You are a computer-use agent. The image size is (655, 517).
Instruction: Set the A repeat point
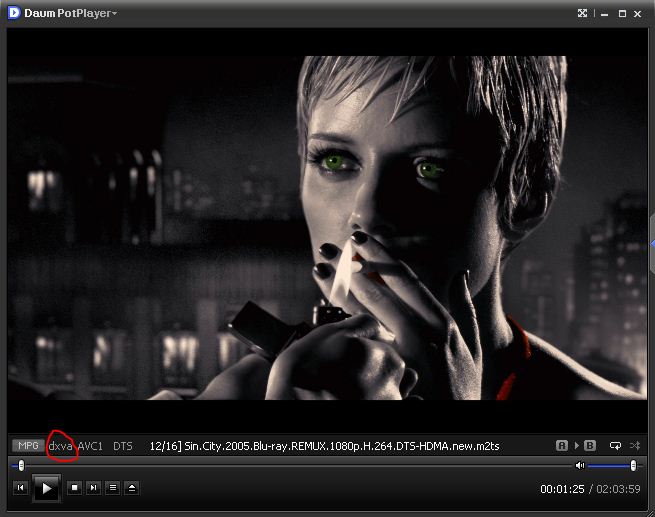coord(562,445)
